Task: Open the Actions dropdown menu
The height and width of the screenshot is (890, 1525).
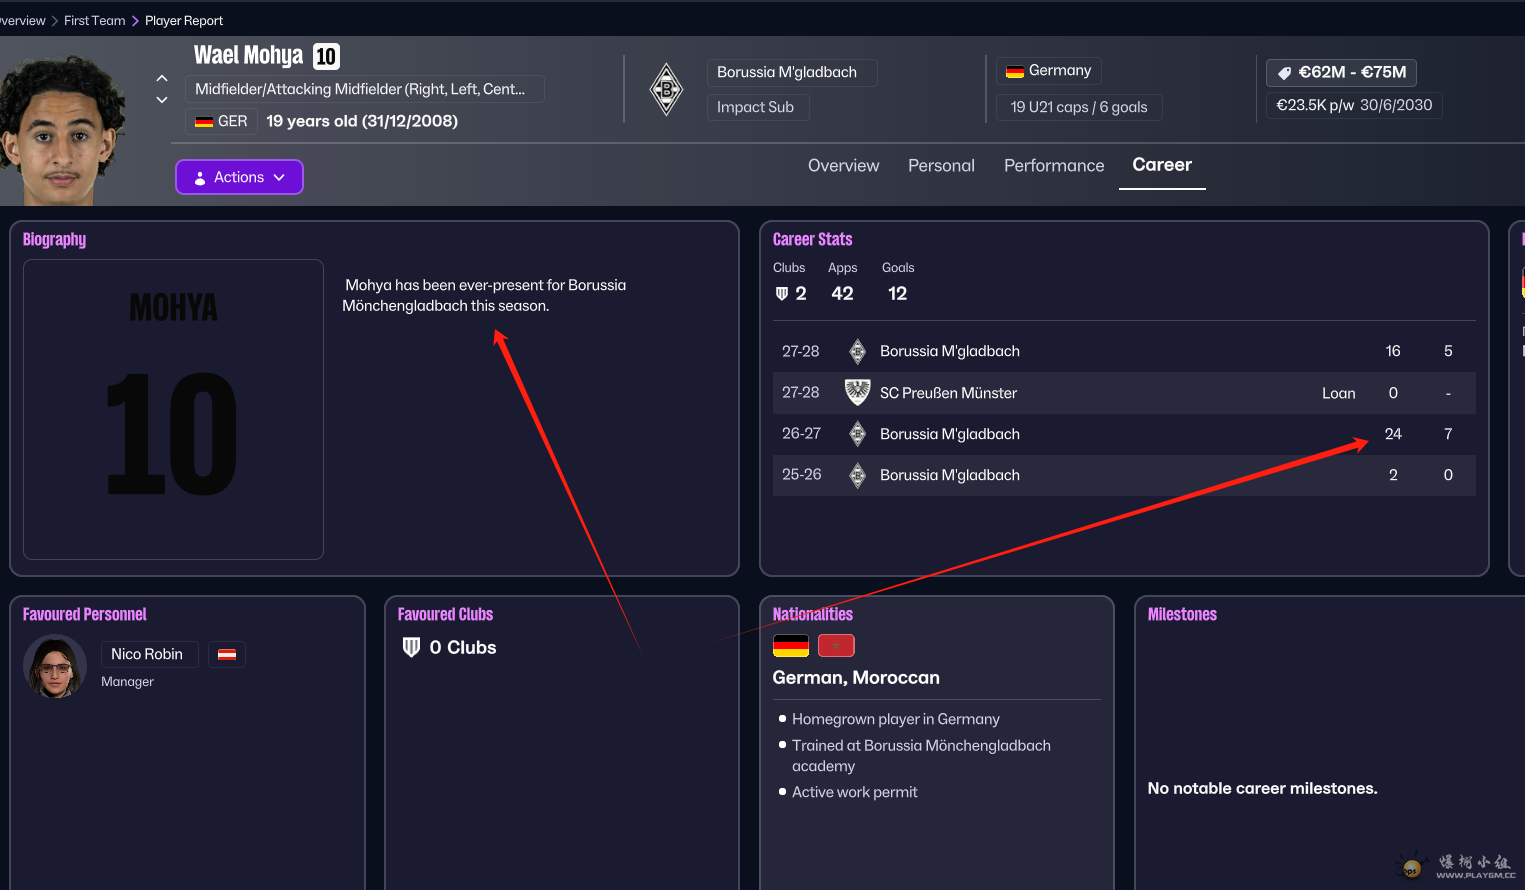Action: (239, 177)
